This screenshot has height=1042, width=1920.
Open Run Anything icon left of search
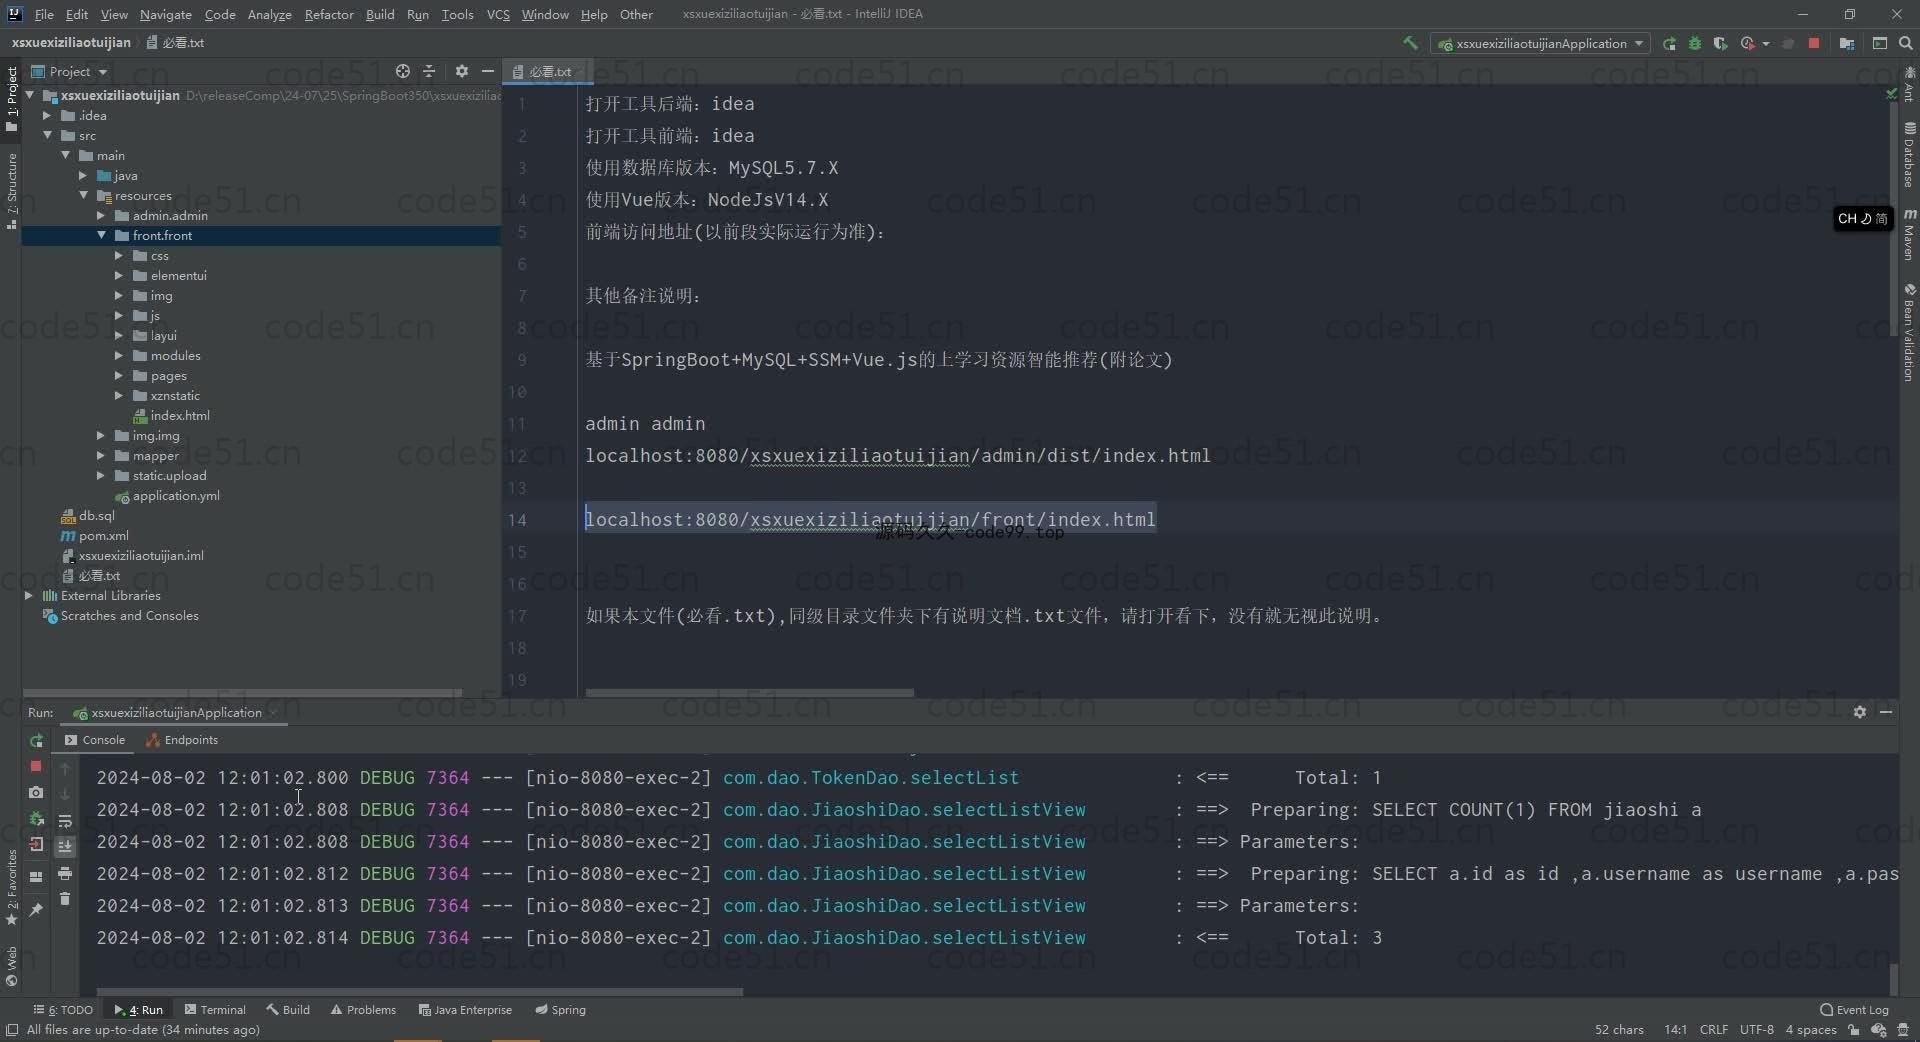(x=1880, y=43)
